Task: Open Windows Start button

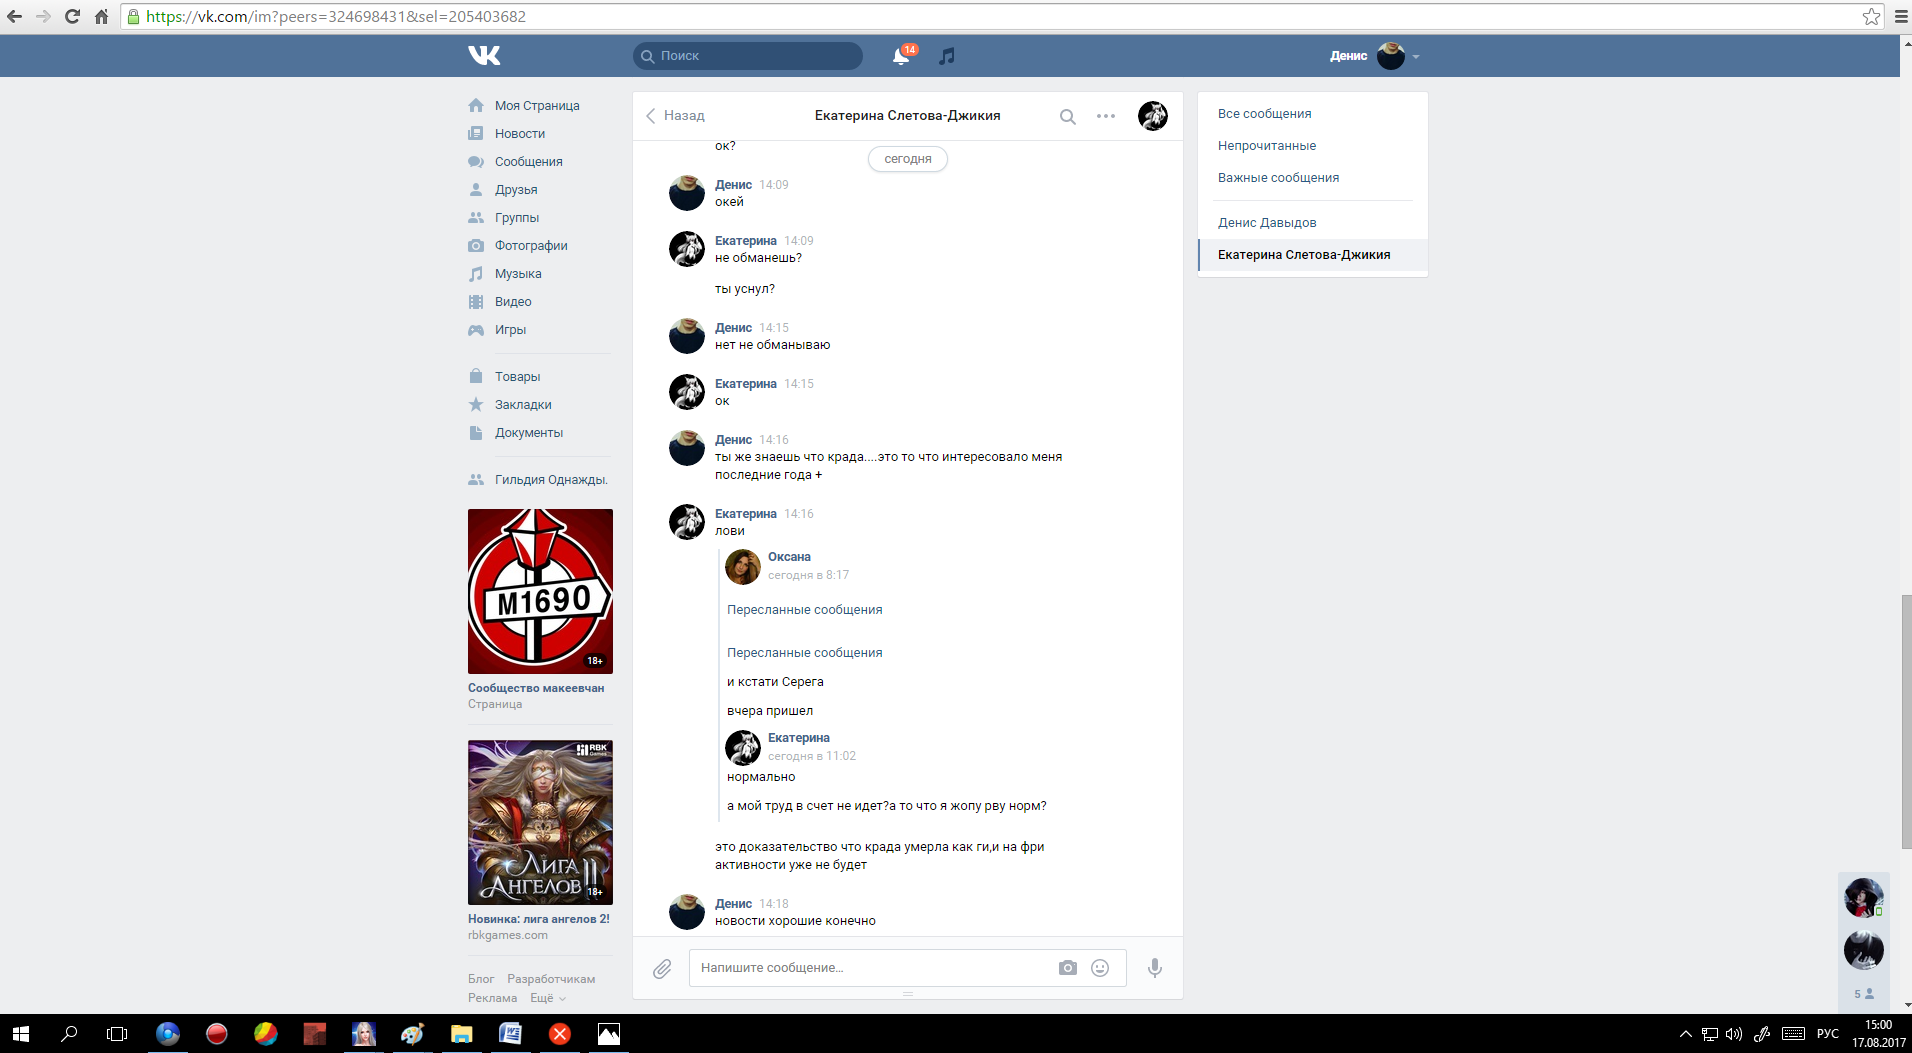Action: coord(20,1034)
